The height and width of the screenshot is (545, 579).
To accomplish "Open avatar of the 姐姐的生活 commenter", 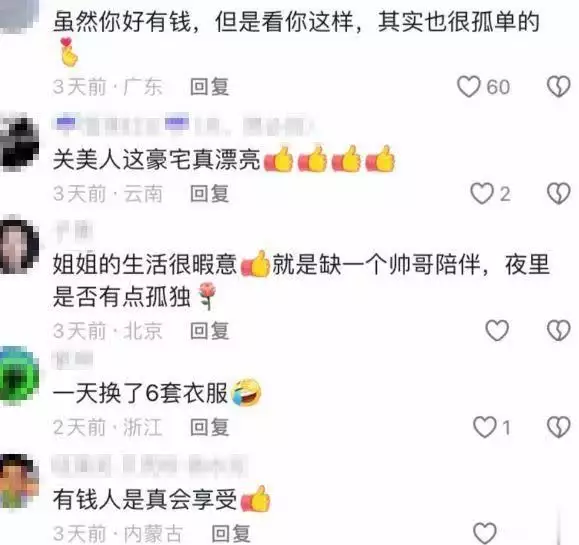I will [19, 246].
